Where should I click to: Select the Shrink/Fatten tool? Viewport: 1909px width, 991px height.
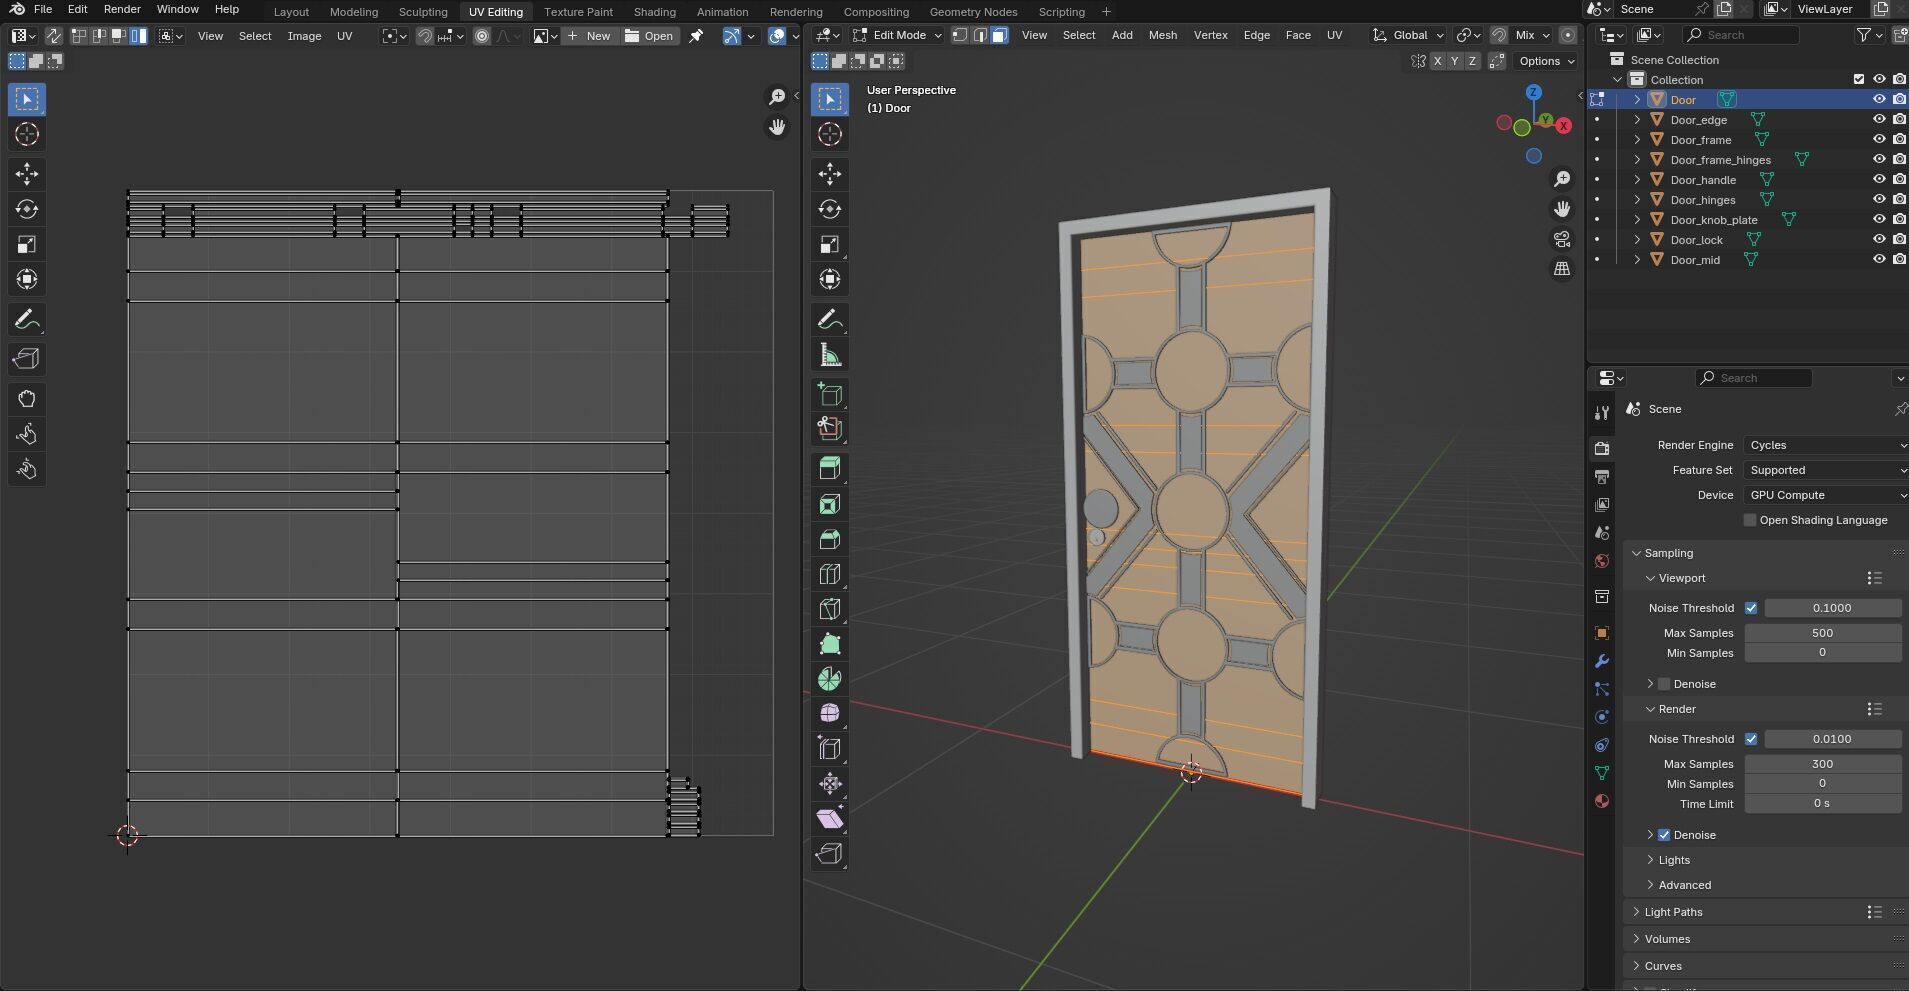pos(830,784)
